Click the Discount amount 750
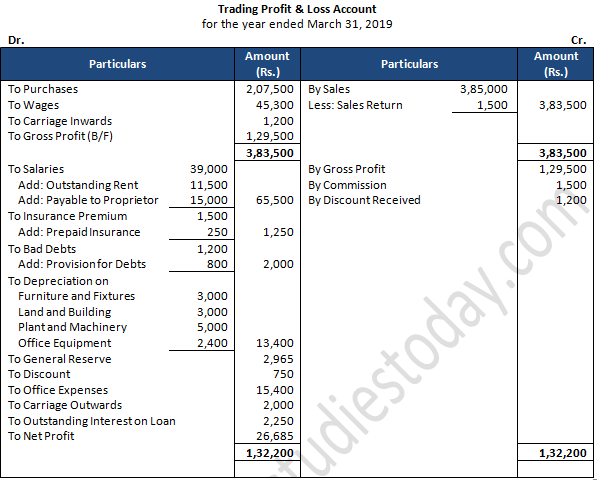This screenshot has height=480, width=597. click(x=283, y=374)
